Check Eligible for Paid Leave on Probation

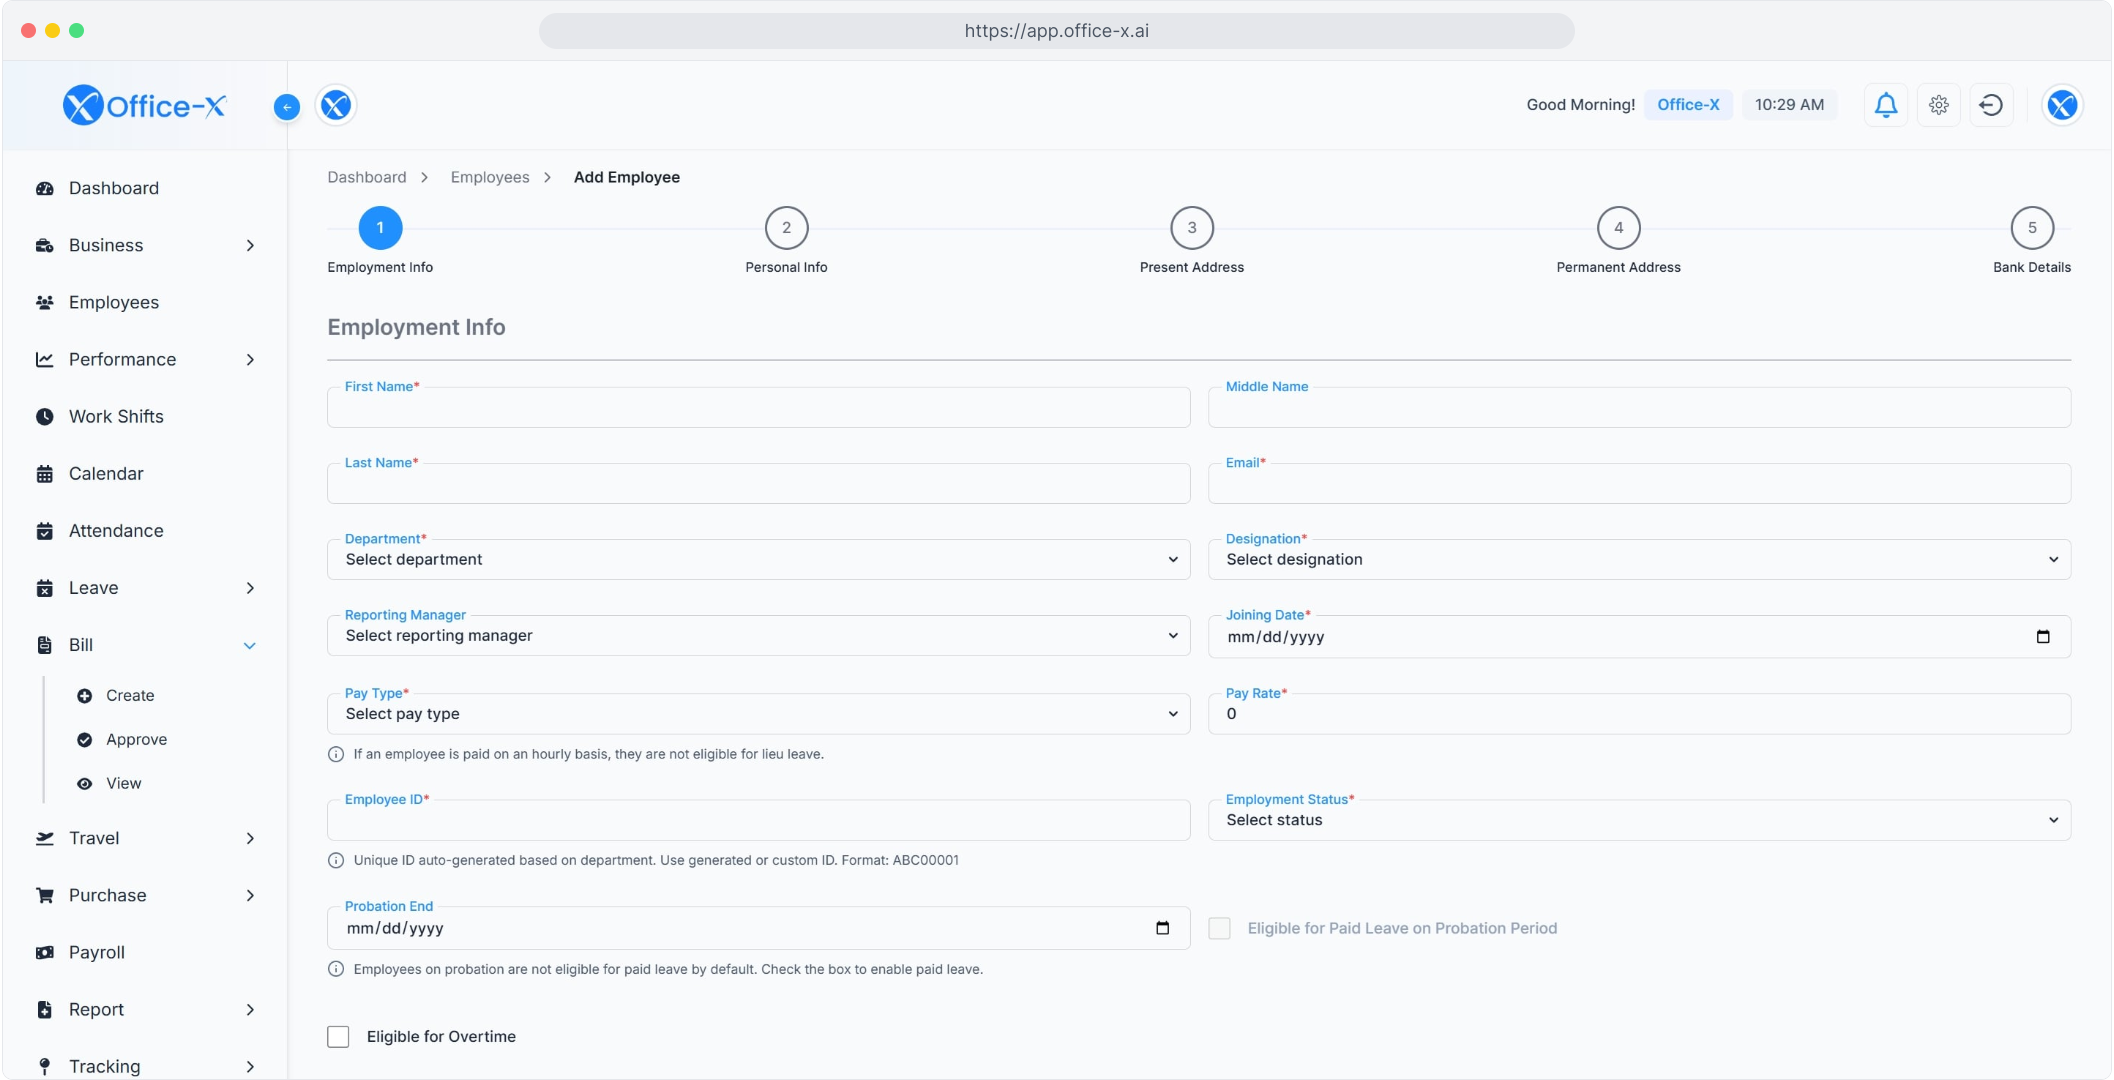pyautogui.click(x=1219, y=928)
